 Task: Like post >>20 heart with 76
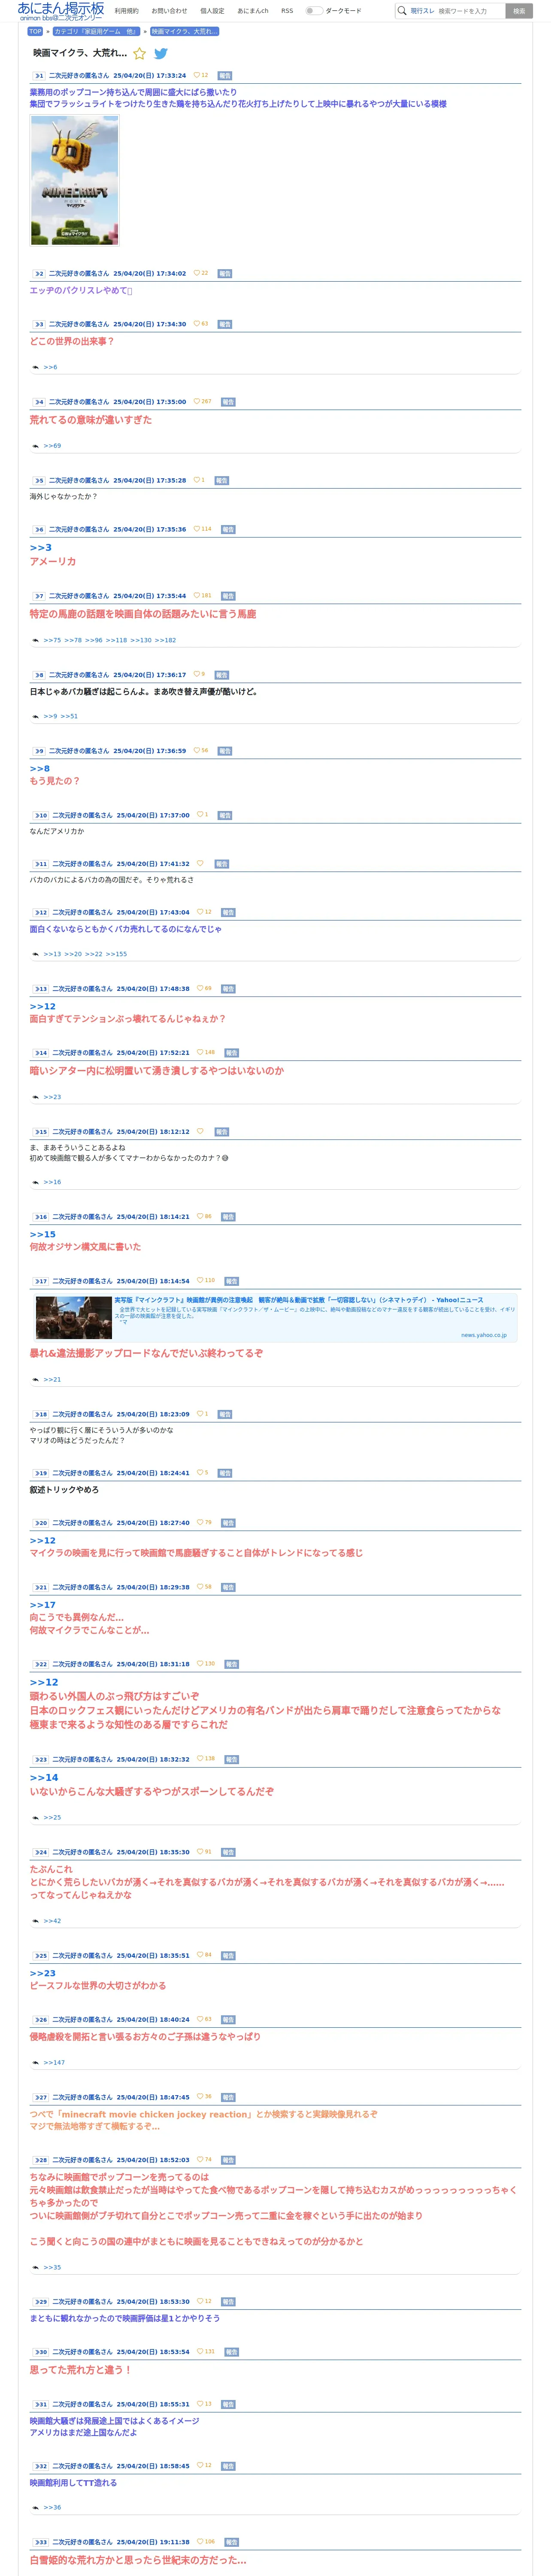[200, 1522]
